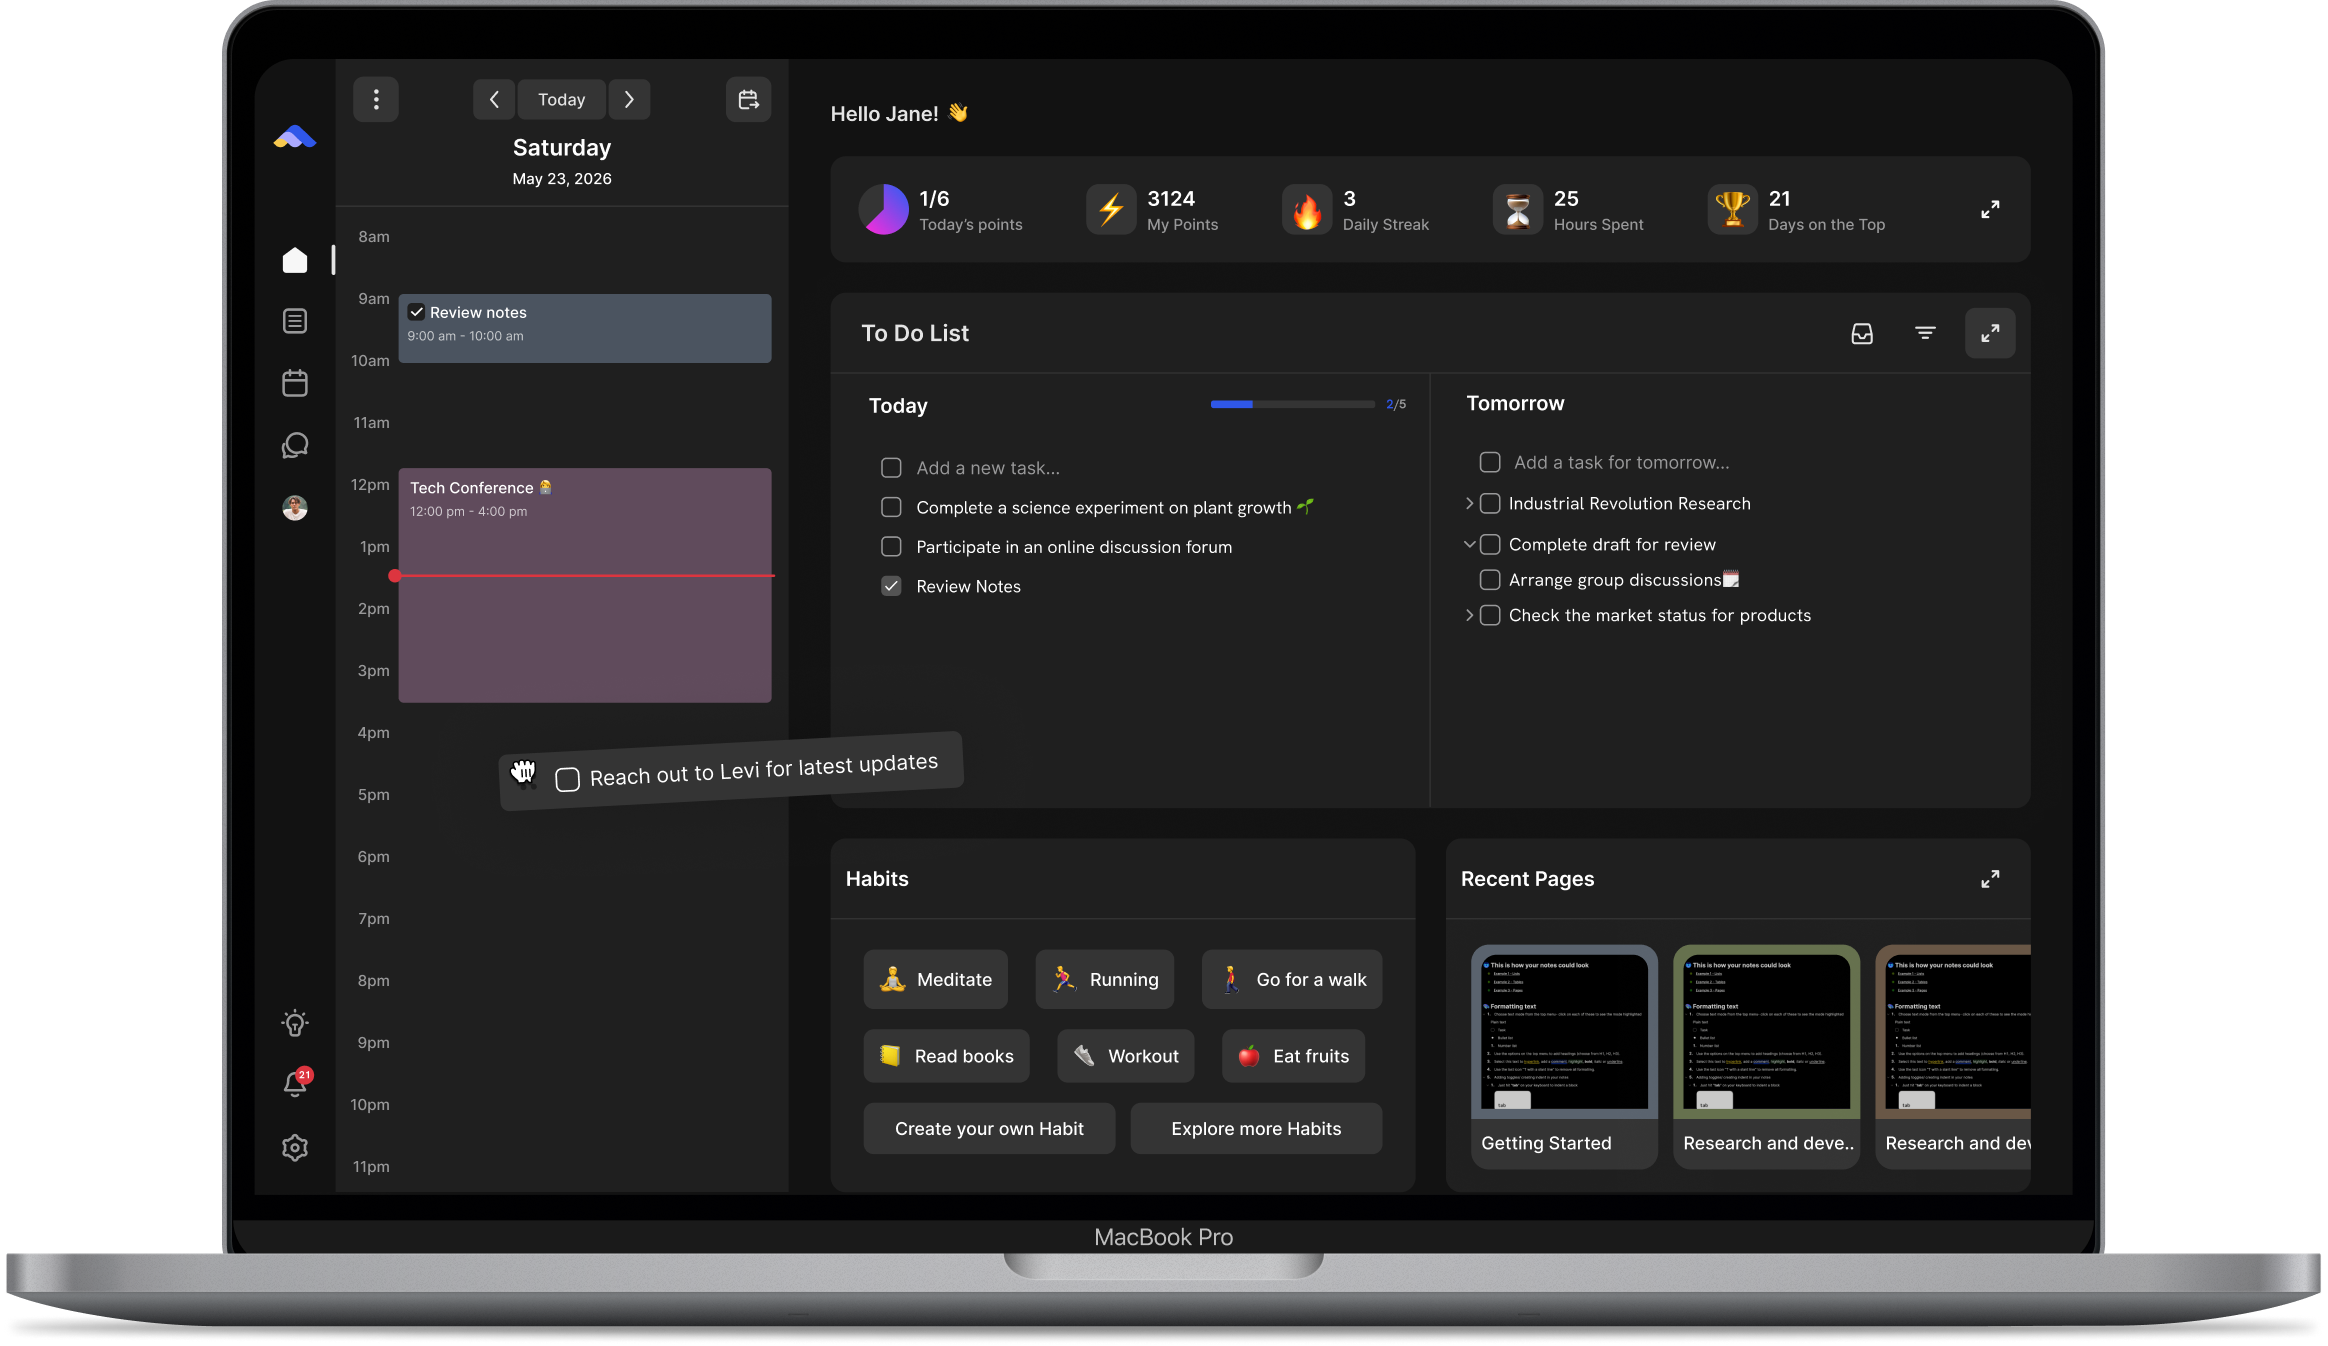This screenshot has height=1346, width=2328.
Task: Click the Today tasks progress bar
Action: click(1292, 404)
